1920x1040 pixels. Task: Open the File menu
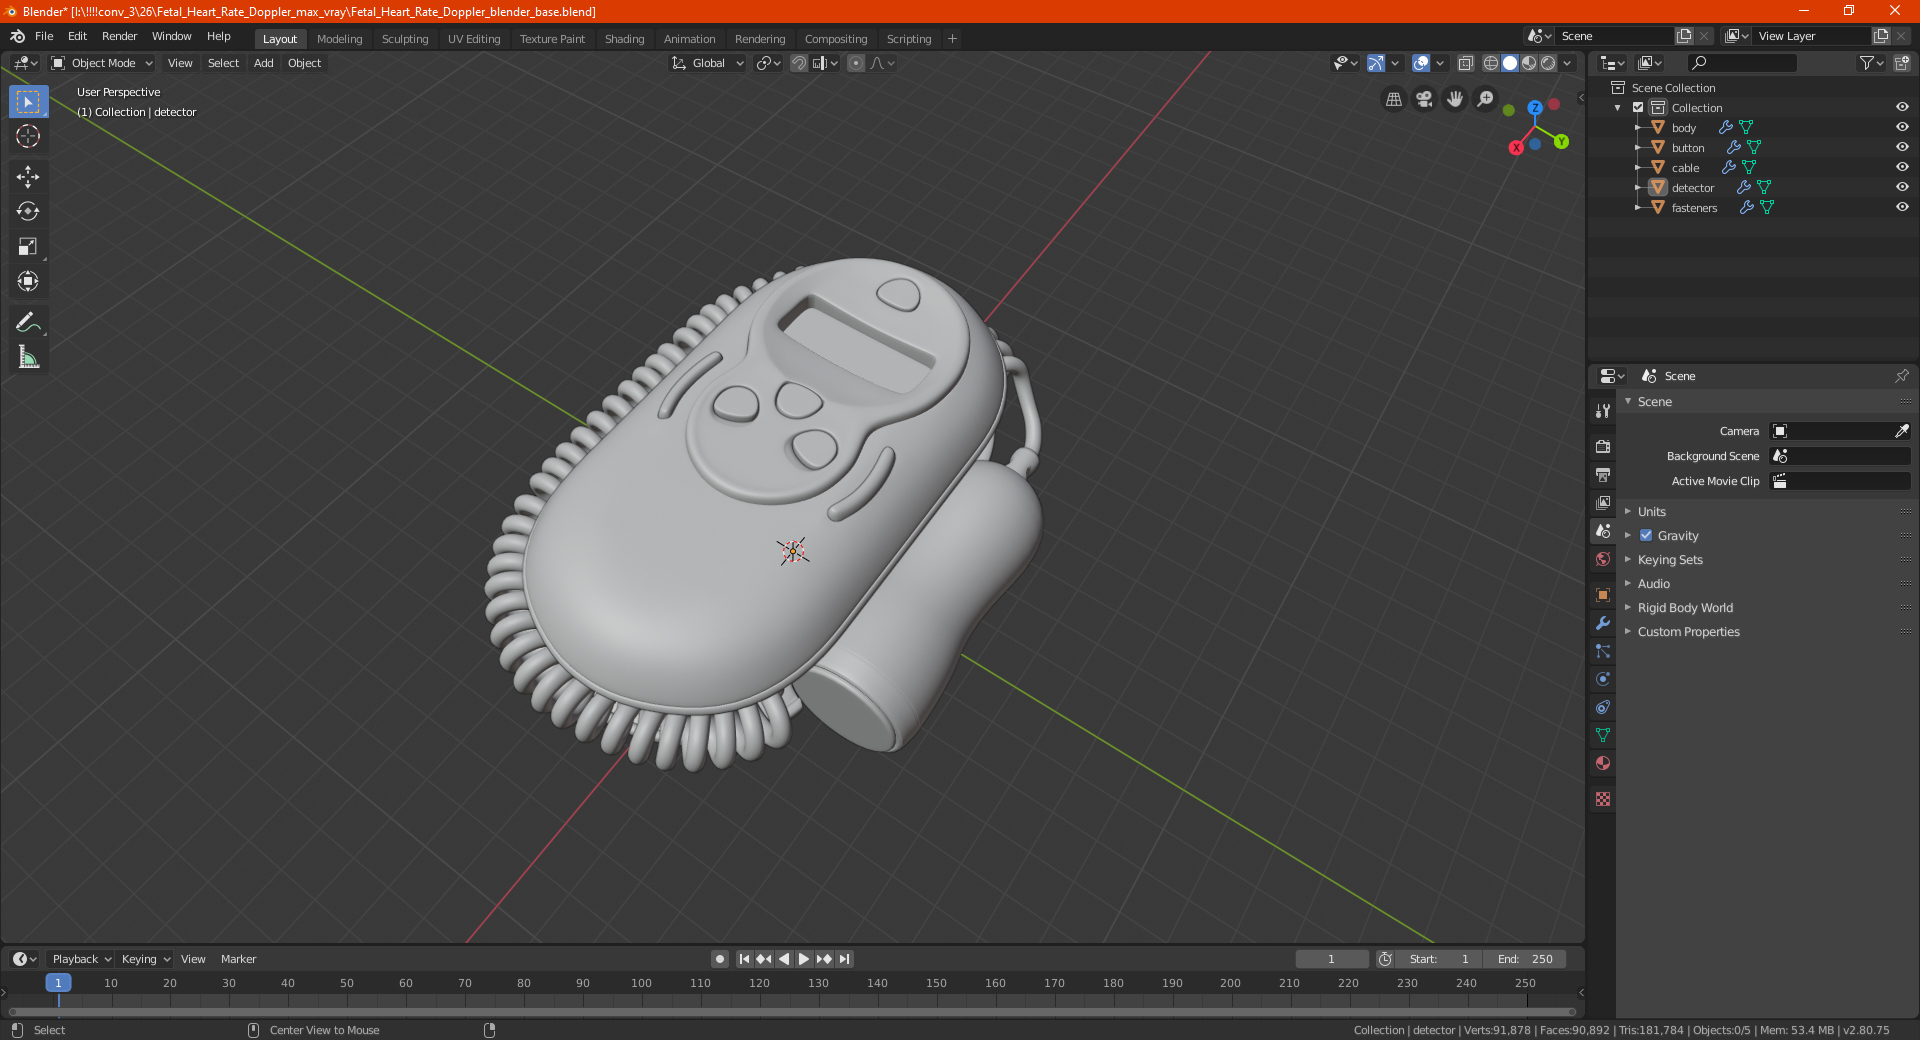click(x=44, y=36)
